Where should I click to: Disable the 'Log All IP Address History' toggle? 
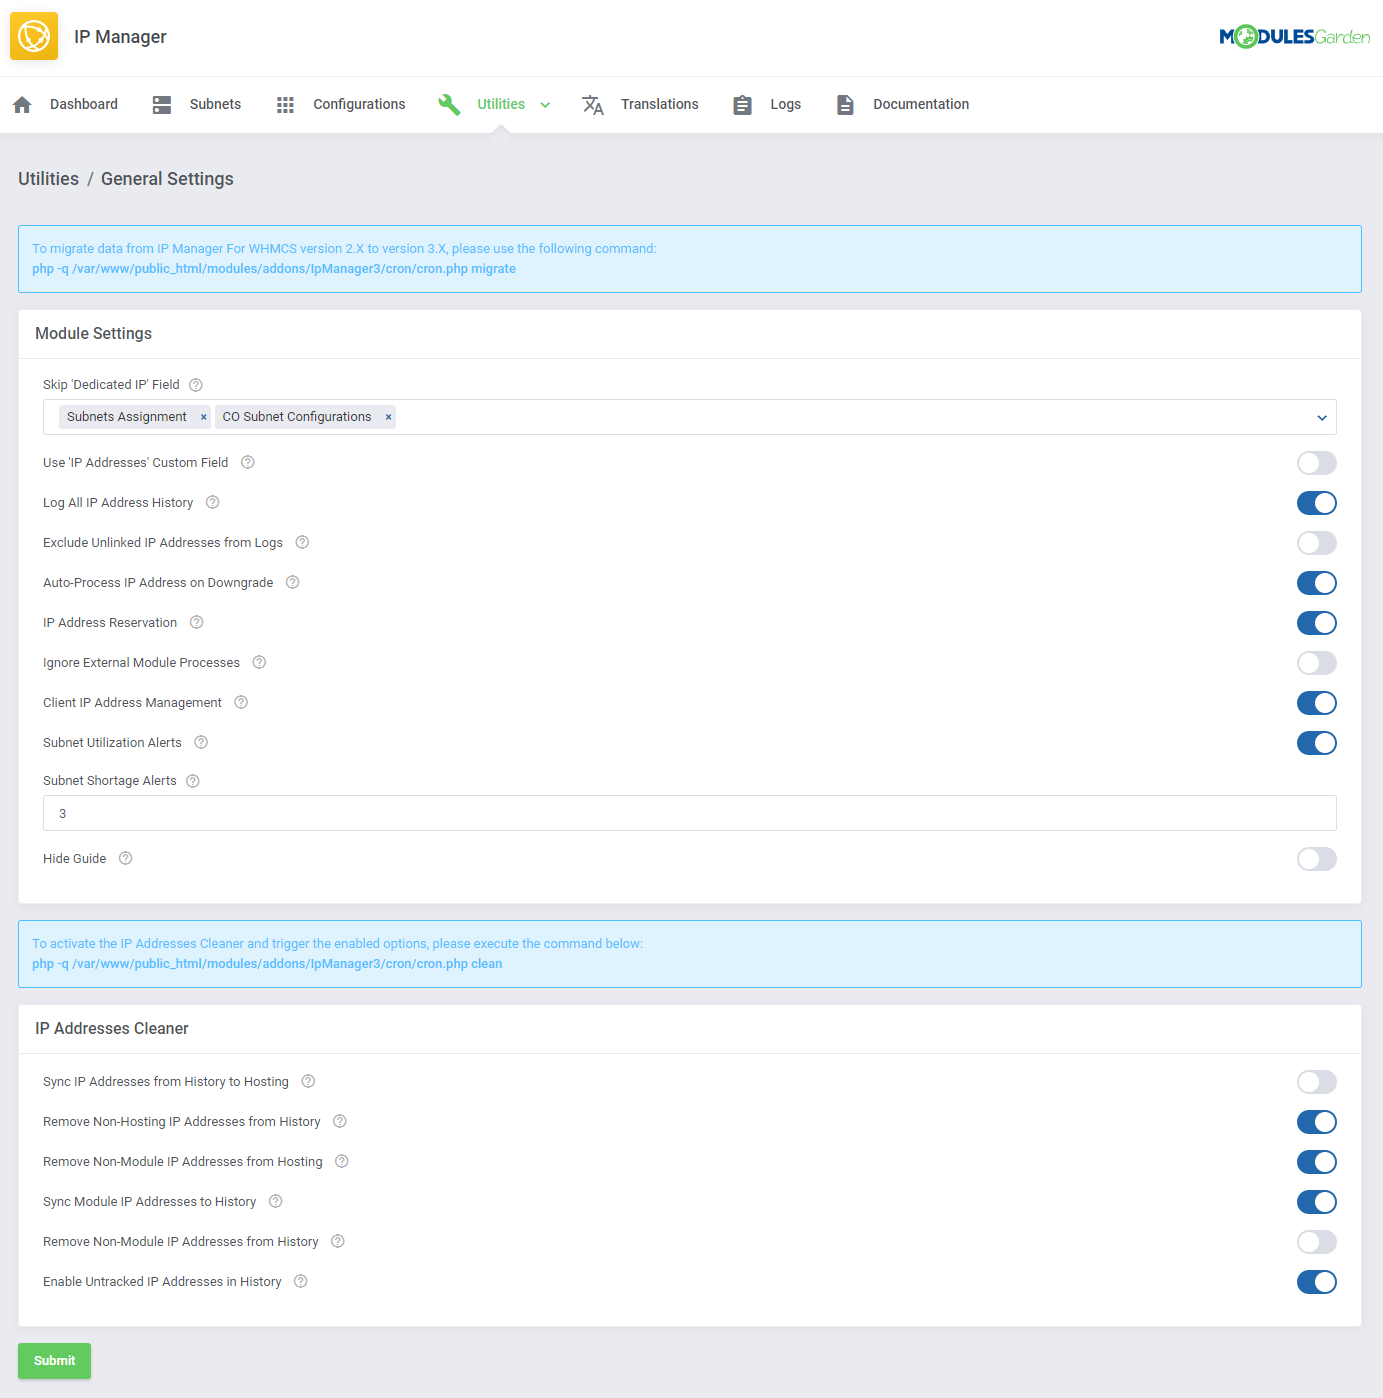tap(1316, 503)
